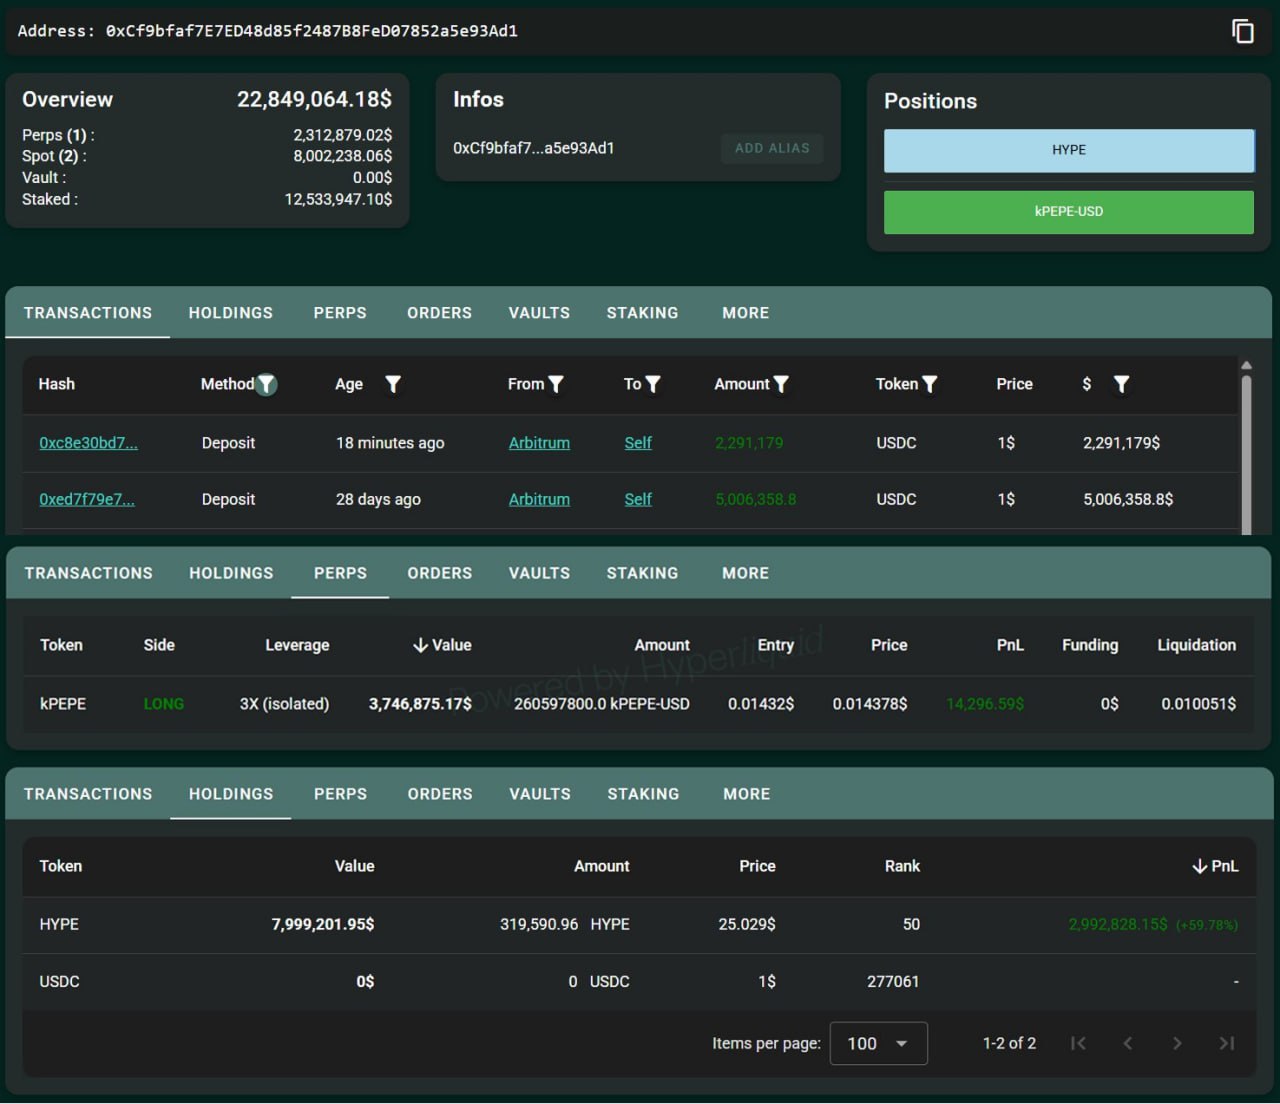The height and width of the screenshot is (1104, 1280).
Task: Go to last page of holdings
Action: [1227, 1043]
